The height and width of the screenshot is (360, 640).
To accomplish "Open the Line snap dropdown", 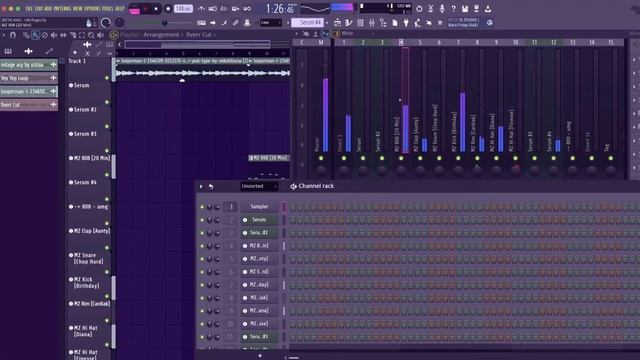I will (x=271, y=23).
